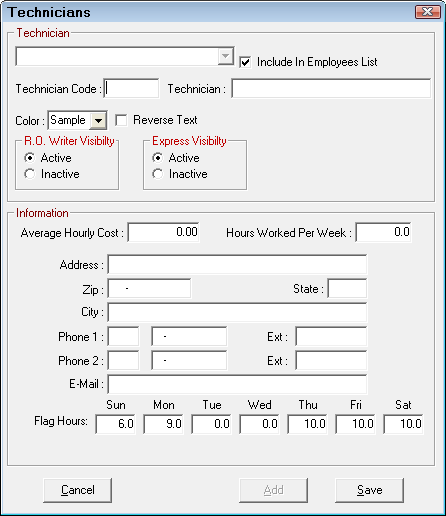Click the Average Hourly Cost field
Viewport: 446px width, 516px height.
pyautogui.click(x=163, y=232)
